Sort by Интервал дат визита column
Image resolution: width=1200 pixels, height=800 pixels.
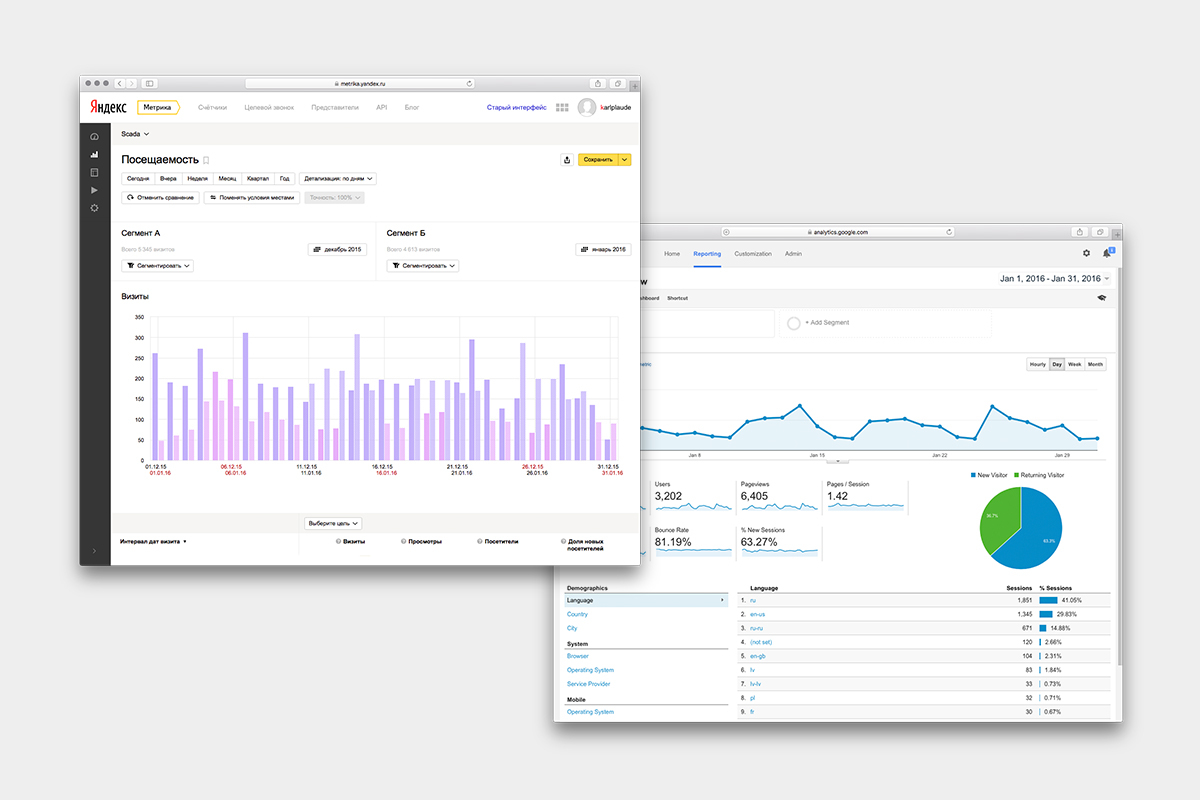click(x=153, y=541)
